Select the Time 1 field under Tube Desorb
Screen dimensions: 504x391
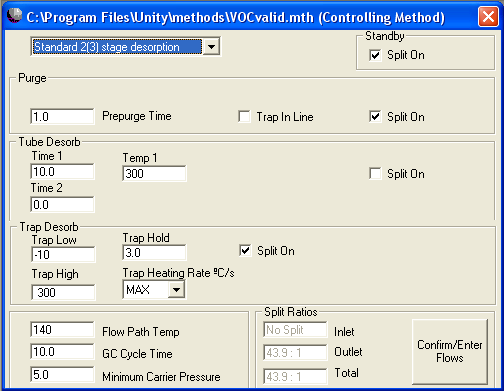pyautogui.click(x=62, y=172)
